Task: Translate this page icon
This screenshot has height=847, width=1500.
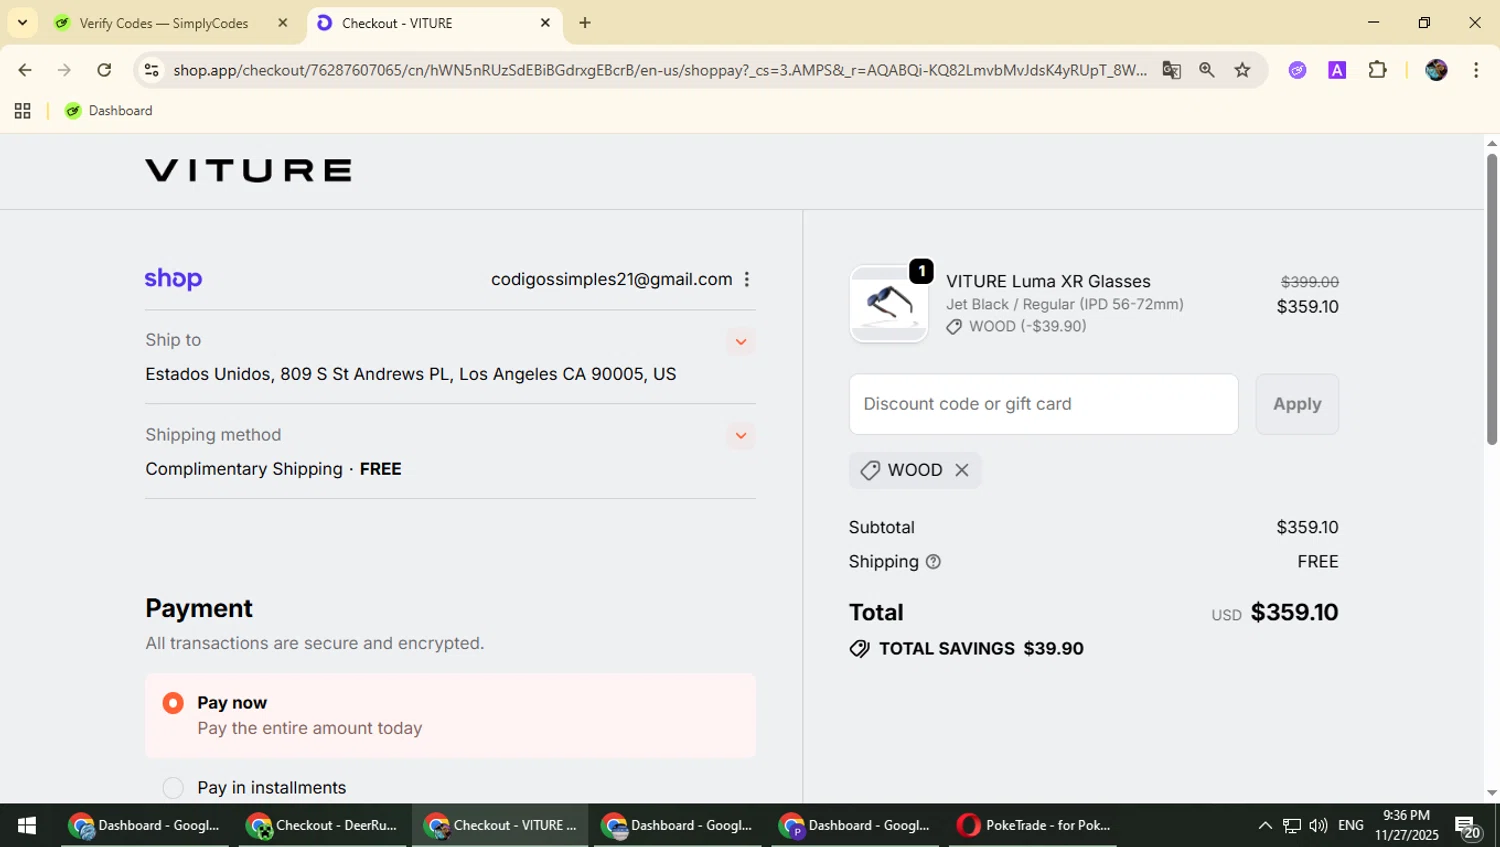Action: coord(1171,70)
